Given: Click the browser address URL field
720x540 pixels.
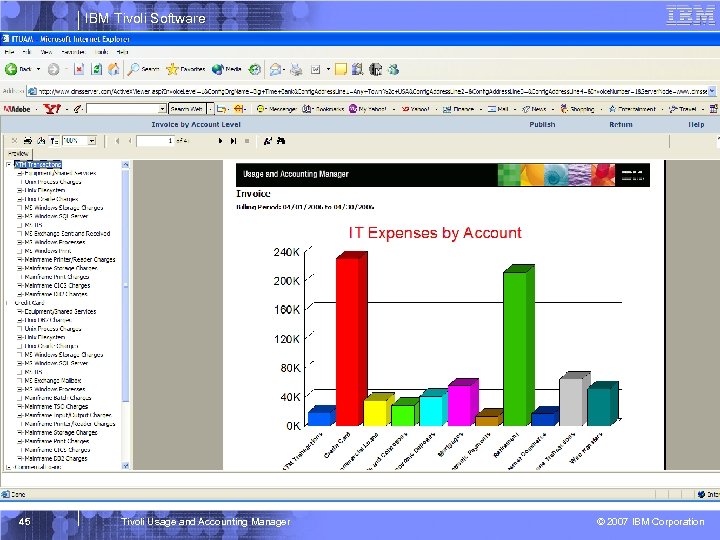Looking at the screenshot, I should click(372, 91).
